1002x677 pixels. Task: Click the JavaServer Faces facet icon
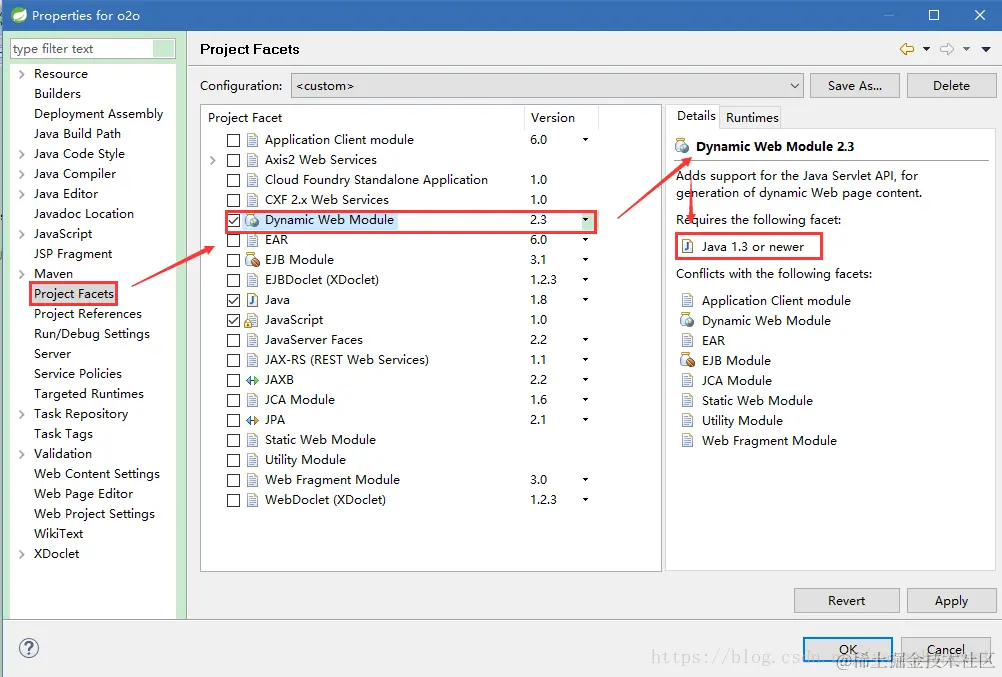pos(252,340)
